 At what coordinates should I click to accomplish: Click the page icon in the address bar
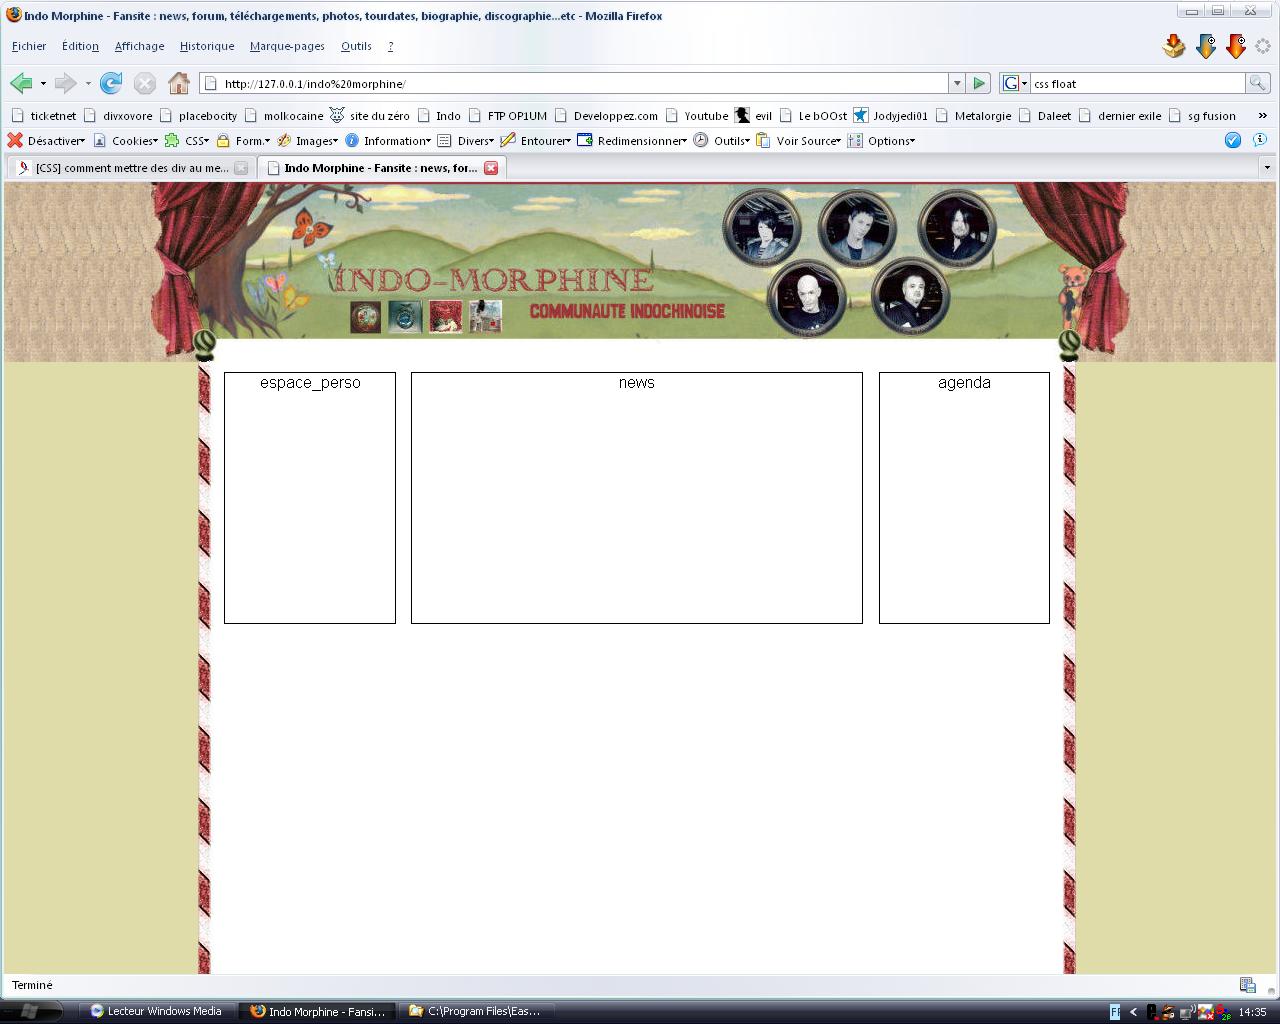click(210, 83)
